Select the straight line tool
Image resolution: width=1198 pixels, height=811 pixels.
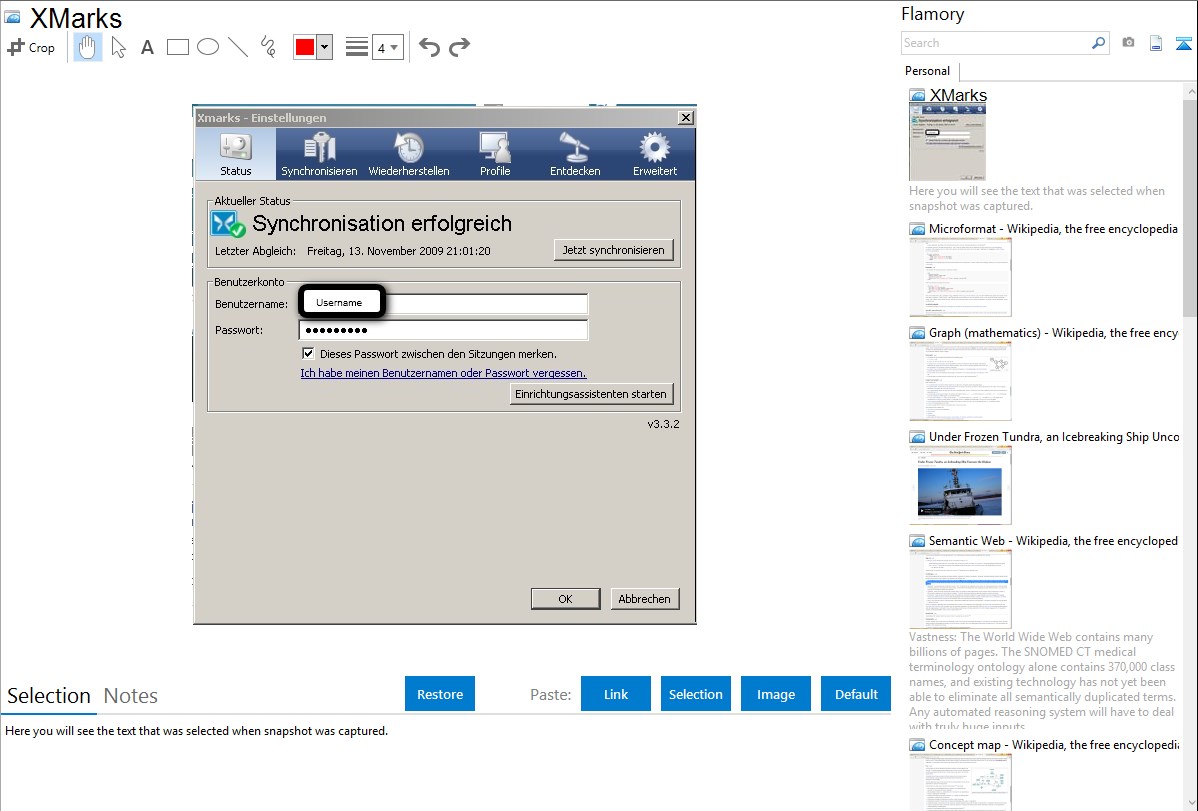coord(238,47)
